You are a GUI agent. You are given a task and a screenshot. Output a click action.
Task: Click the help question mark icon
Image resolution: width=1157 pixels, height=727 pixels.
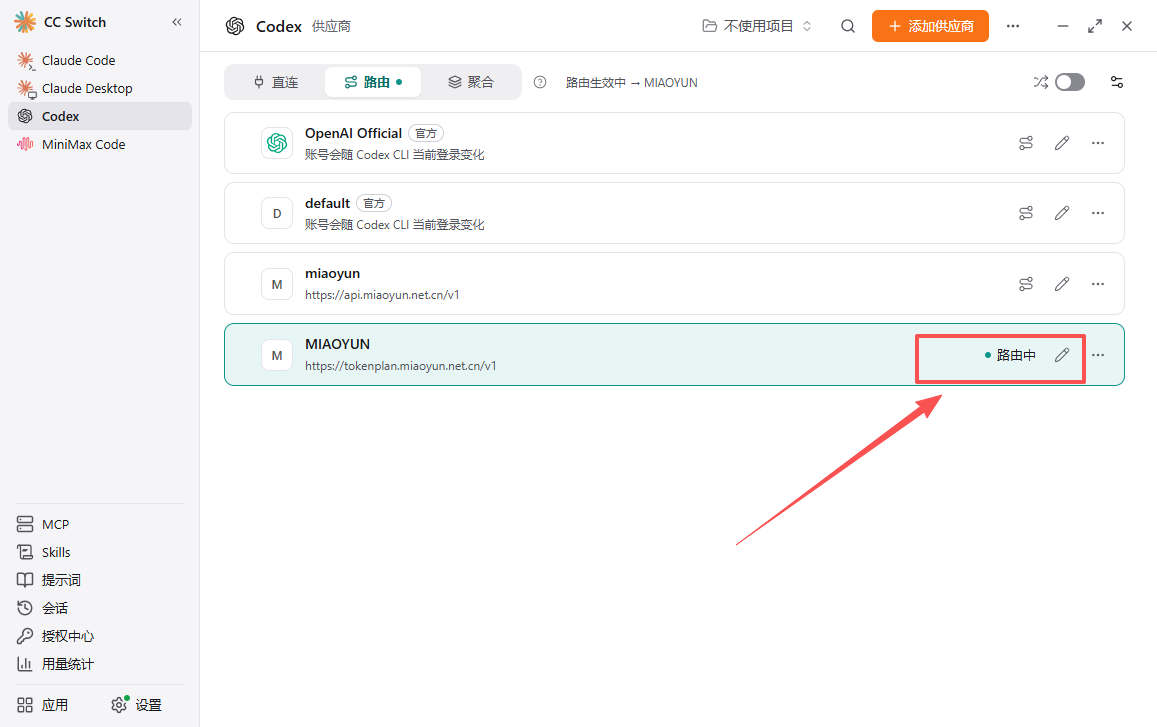pyautogui.click(x=540, y=83)
